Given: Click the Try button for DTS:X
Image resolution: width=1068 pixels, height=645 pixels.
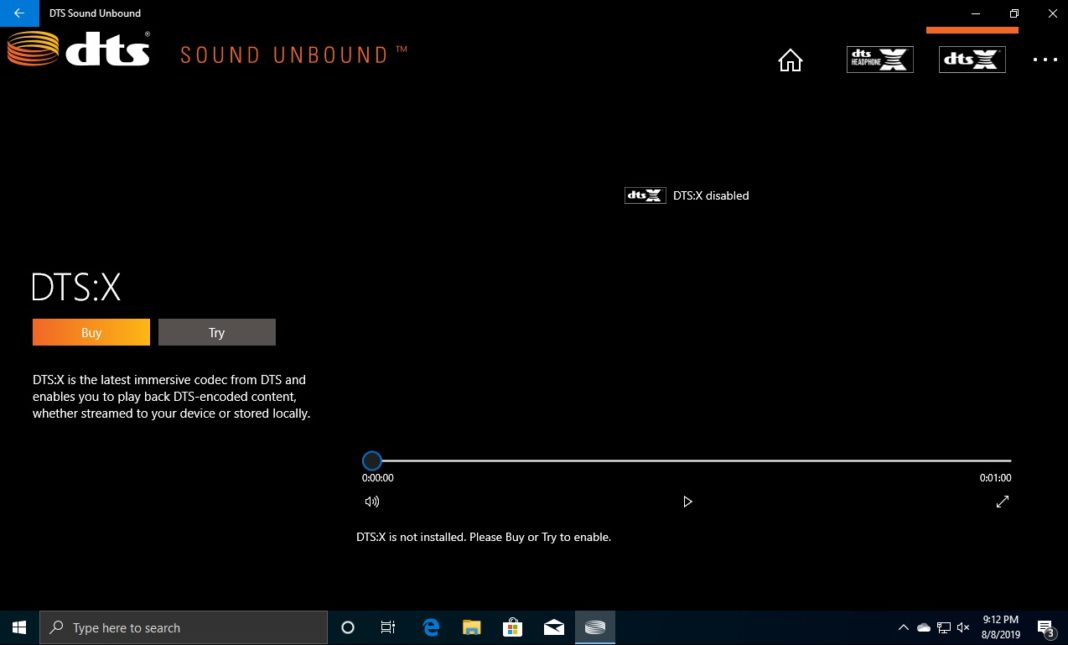Looking at the screenshot, I should tap(216, 331).
